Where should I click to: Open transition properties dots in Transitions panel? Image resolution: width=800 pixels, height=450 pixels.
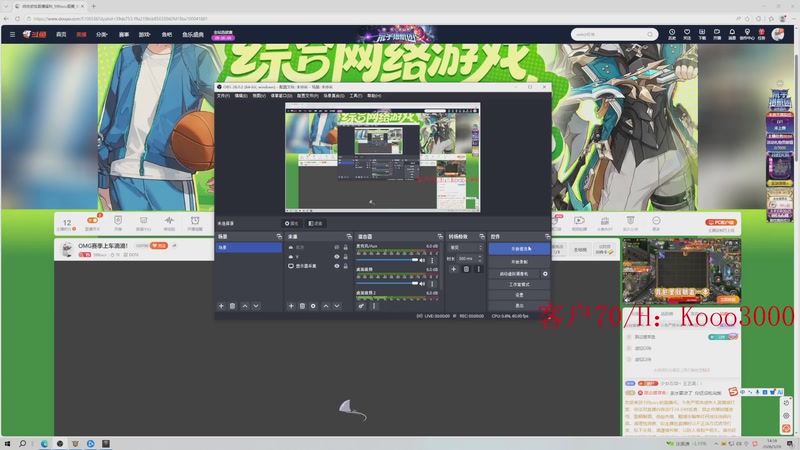coord(478,269)
